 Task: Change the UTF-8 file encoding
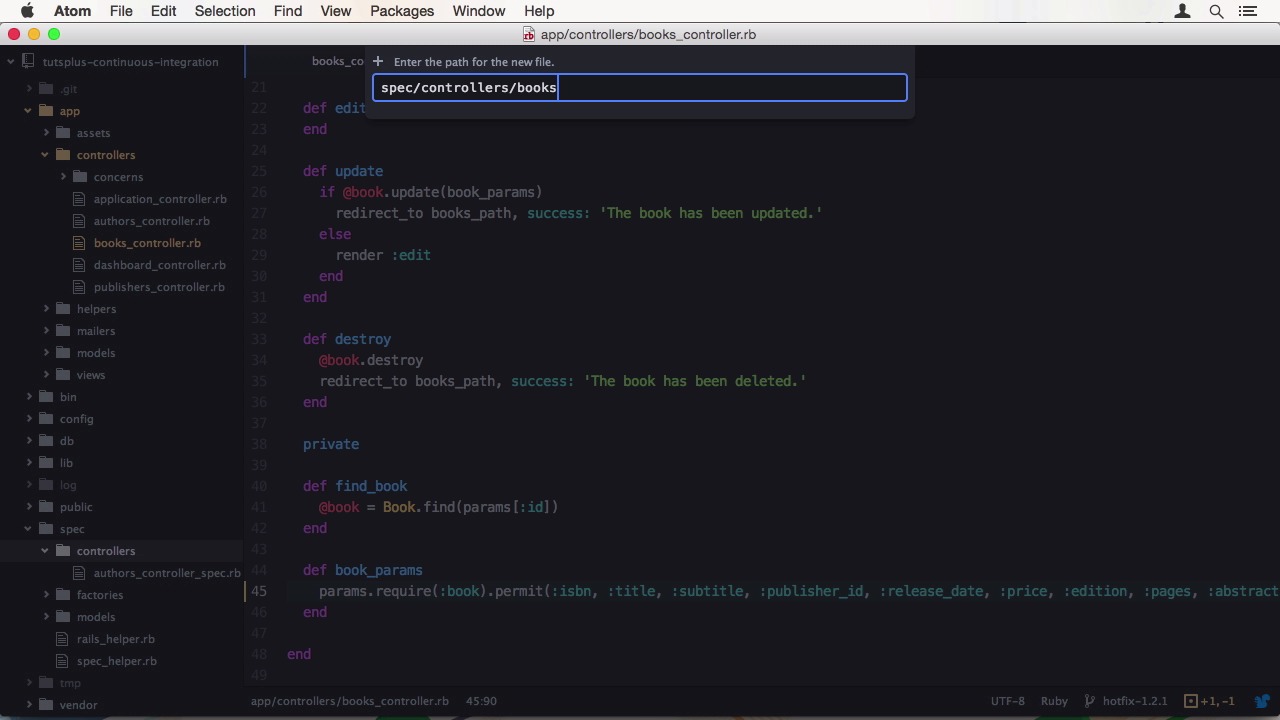point(1007,701)
